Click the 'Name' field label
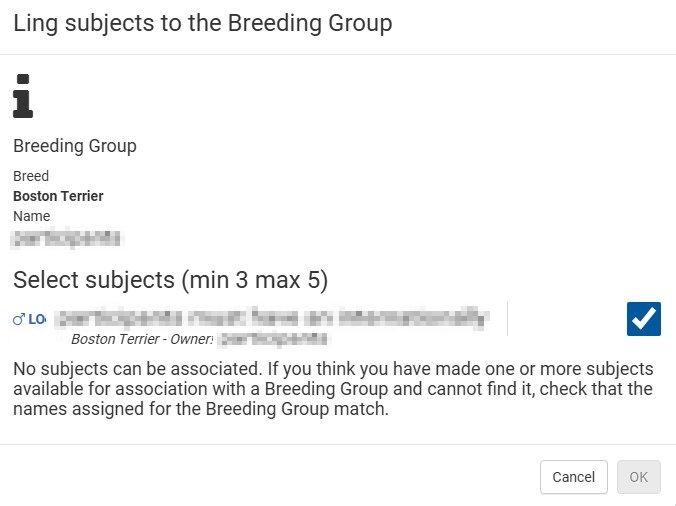 [x=31, y=216]
